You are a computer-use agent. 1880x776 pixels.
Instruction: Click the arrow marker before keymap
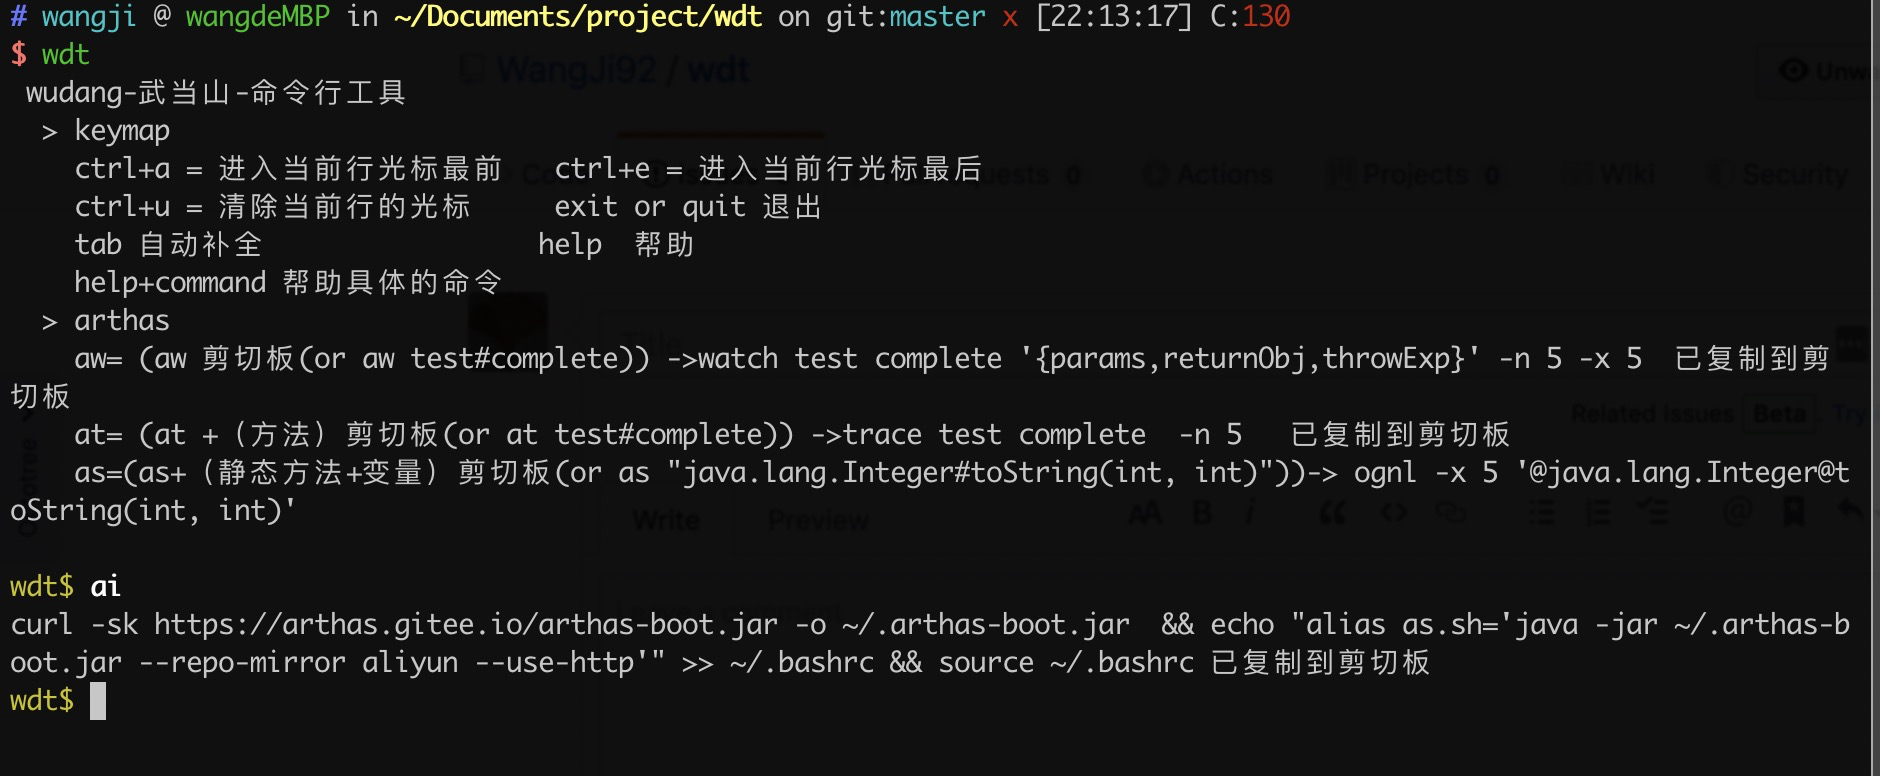coord(49,132)
